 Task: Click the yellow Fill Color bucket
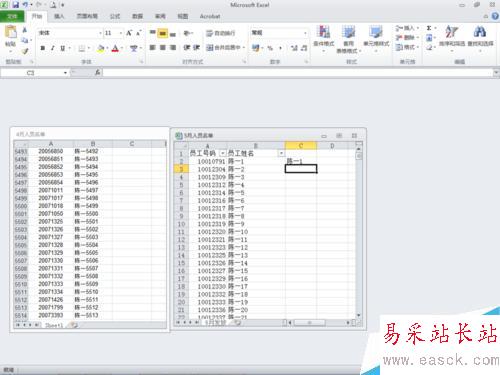[101, 49]
